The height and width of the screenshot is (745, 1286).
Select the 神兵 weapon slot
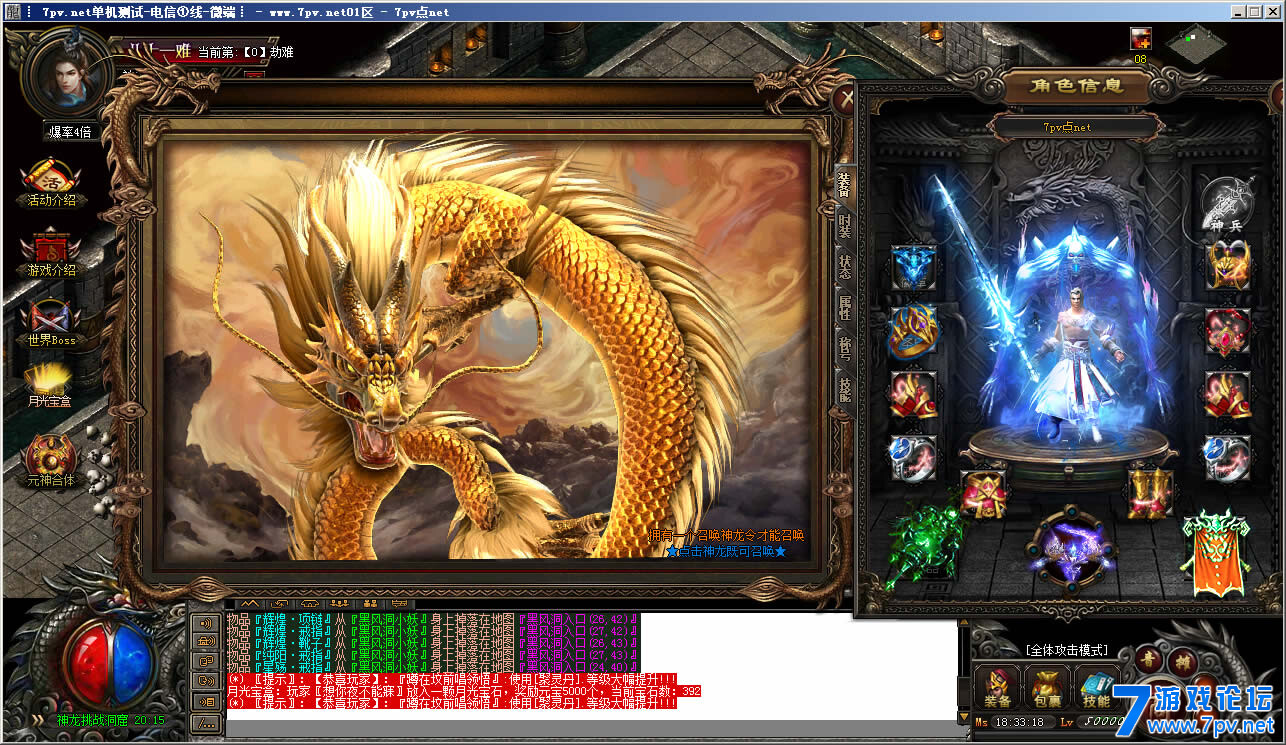pyautogui.click(x=1226, y=205)
